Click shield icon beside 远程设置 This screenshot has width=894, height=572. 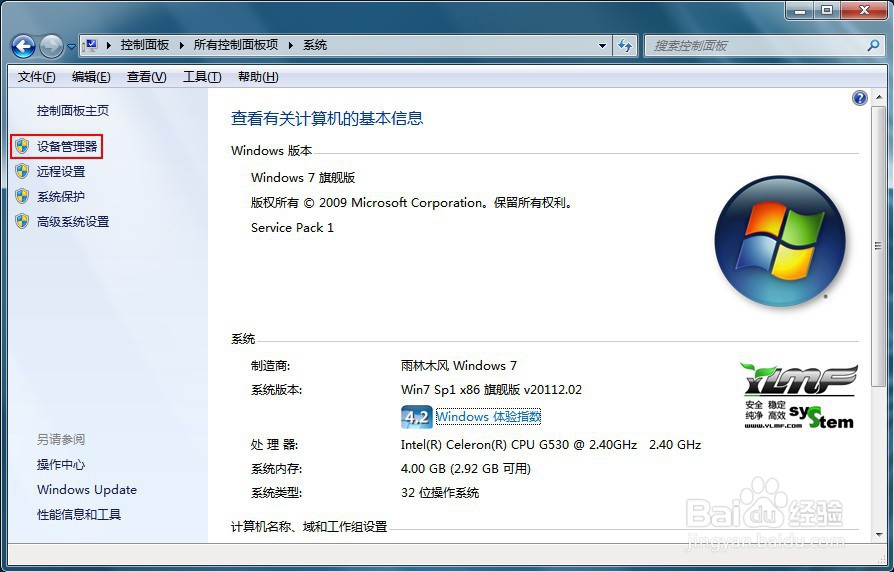click(22, 171)
